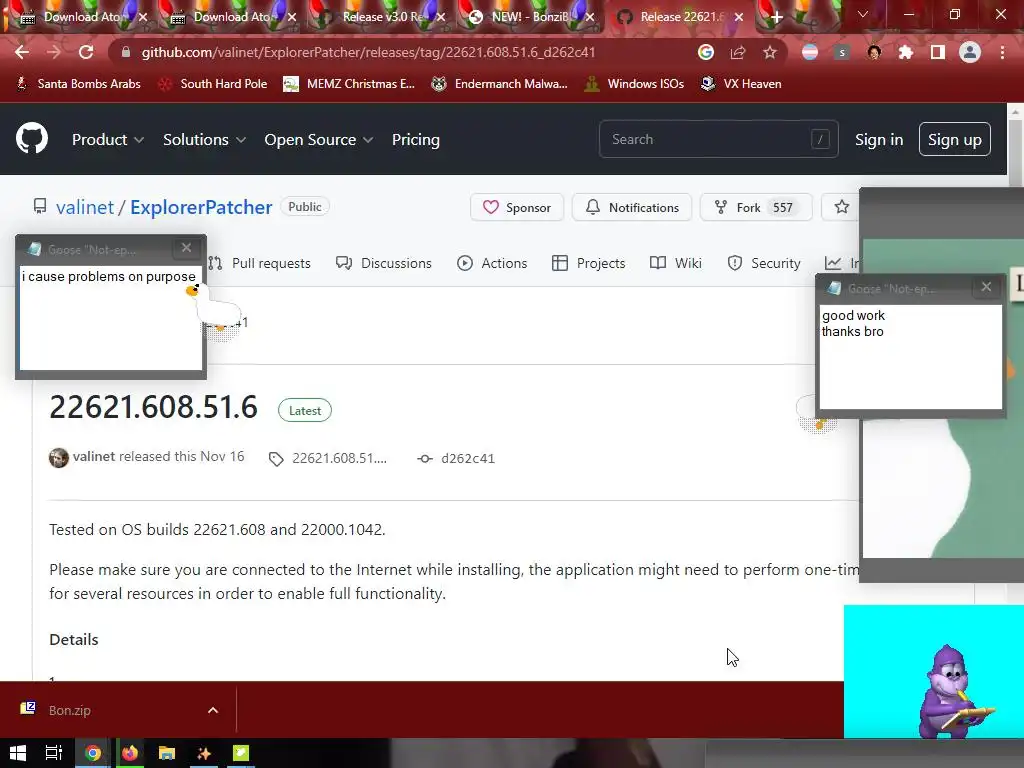Open the Projects tab
This screenshot has height=768, width=1024.
point(588,263)
